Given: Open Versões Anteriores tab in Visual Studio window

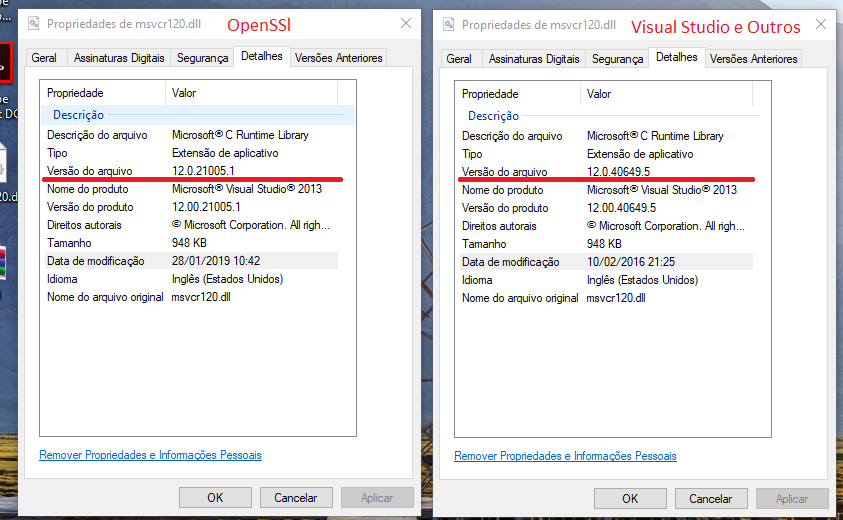Looking at the screenshot, I should click(754, 59).
